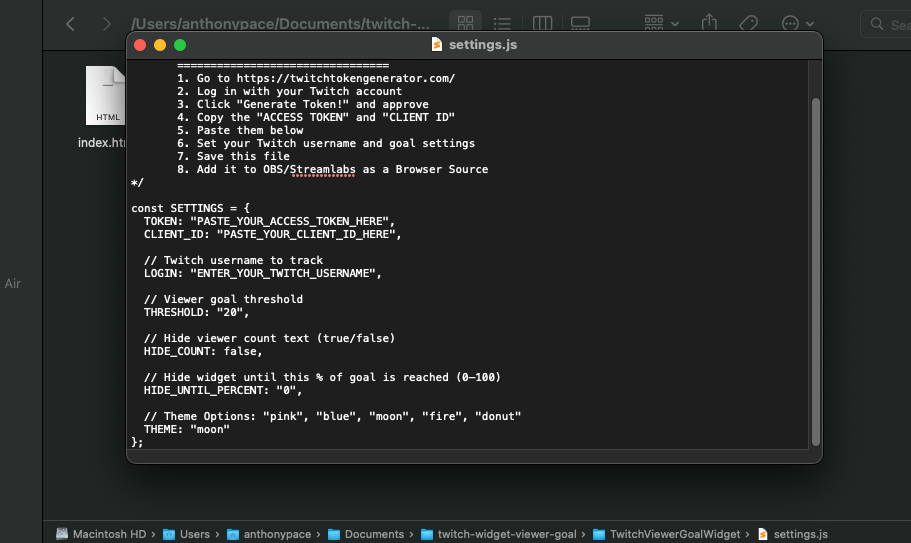911x543 pixels.
Task: Click TwitchViewerGoalWidget in the path bar
Action: click(x=666, y=534)
